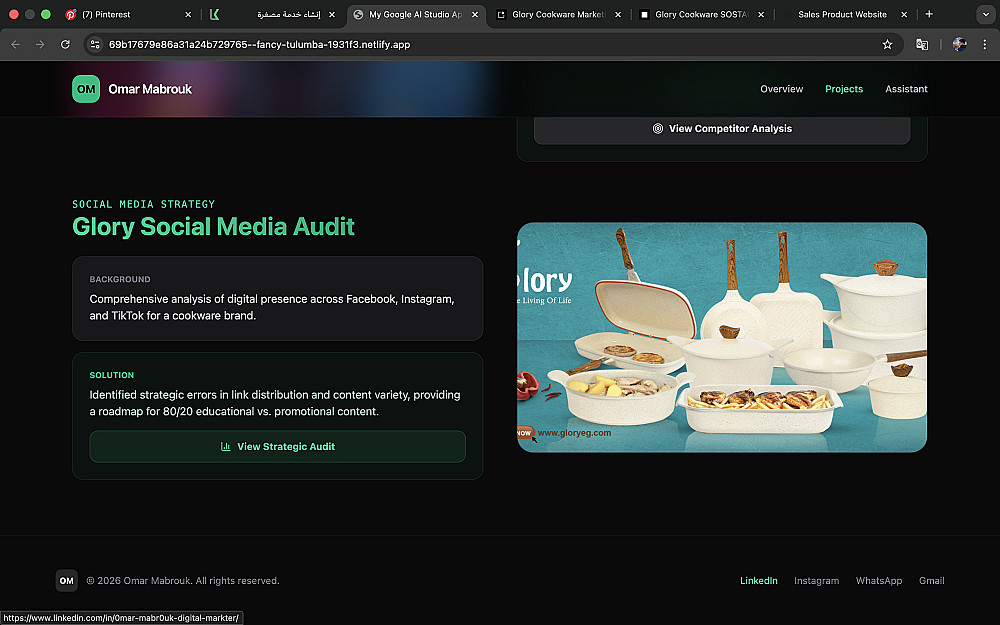
Task: Click the copyright text in footer
Action: [183, 581]
